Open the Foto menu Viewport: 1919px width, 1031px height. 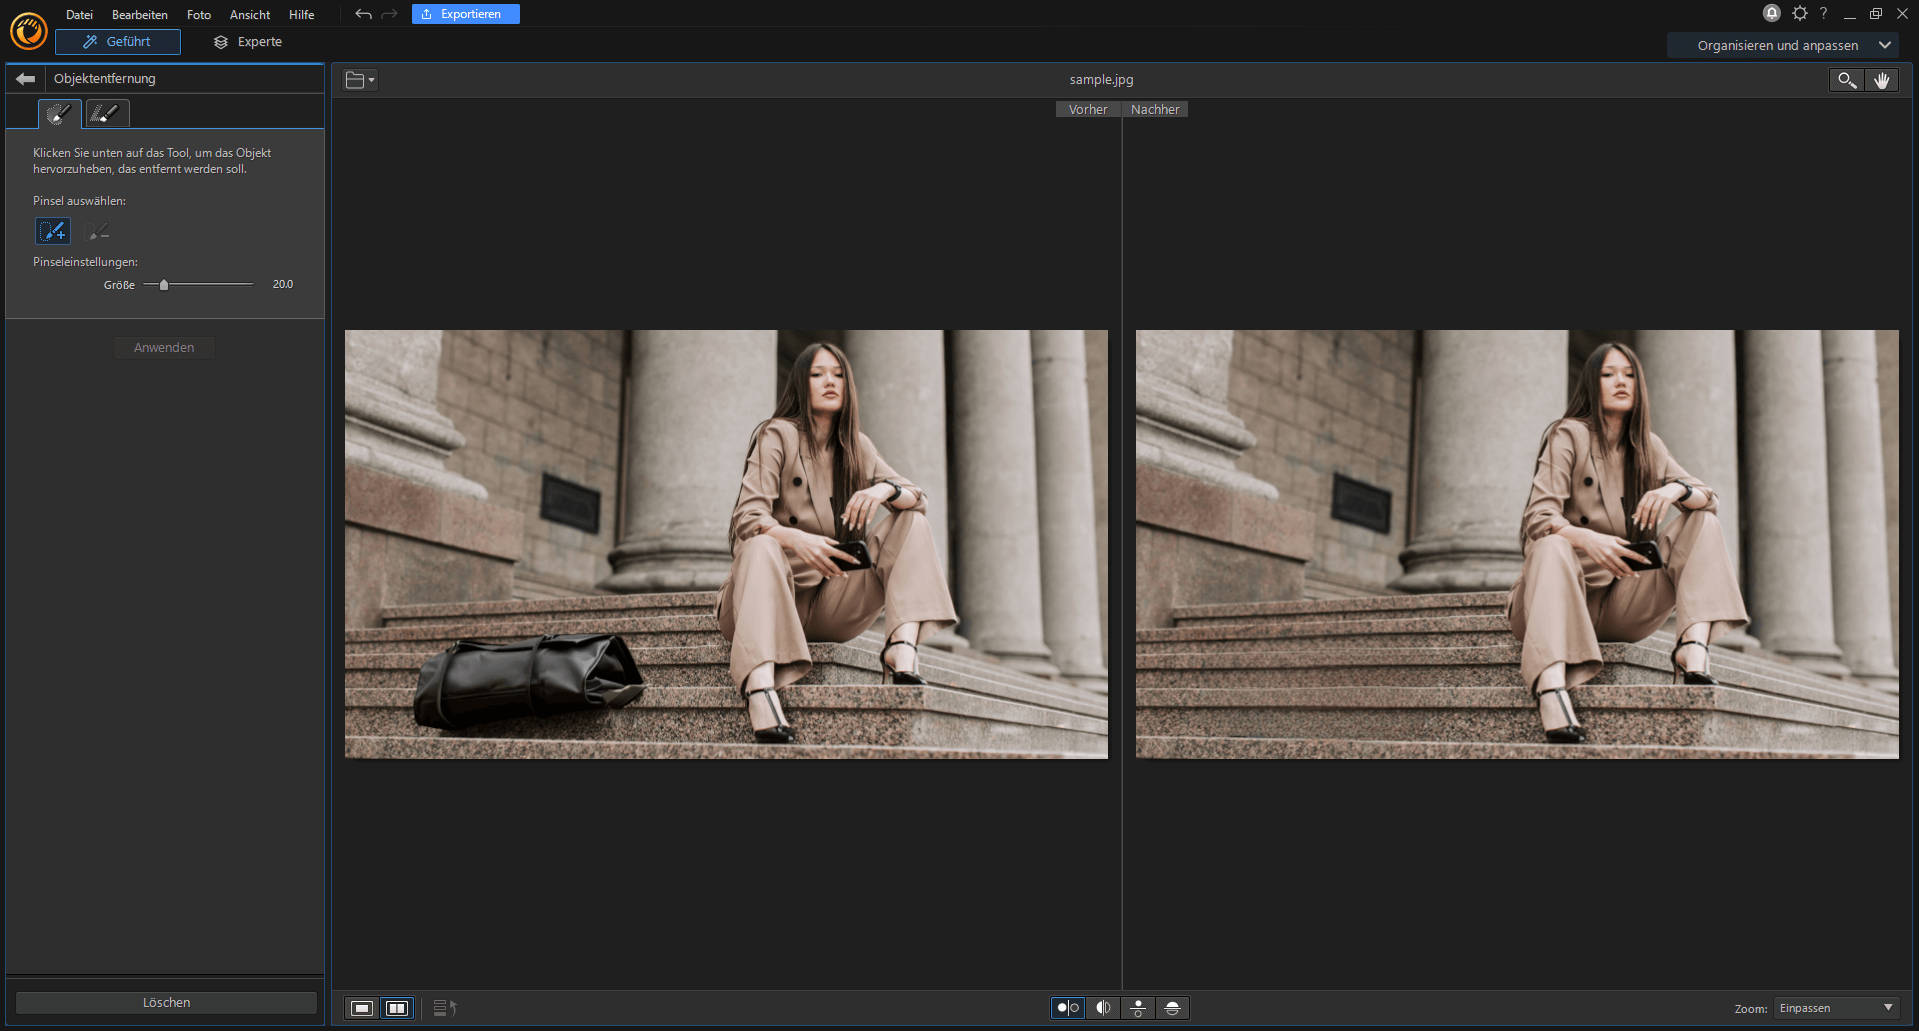(198, 14)
